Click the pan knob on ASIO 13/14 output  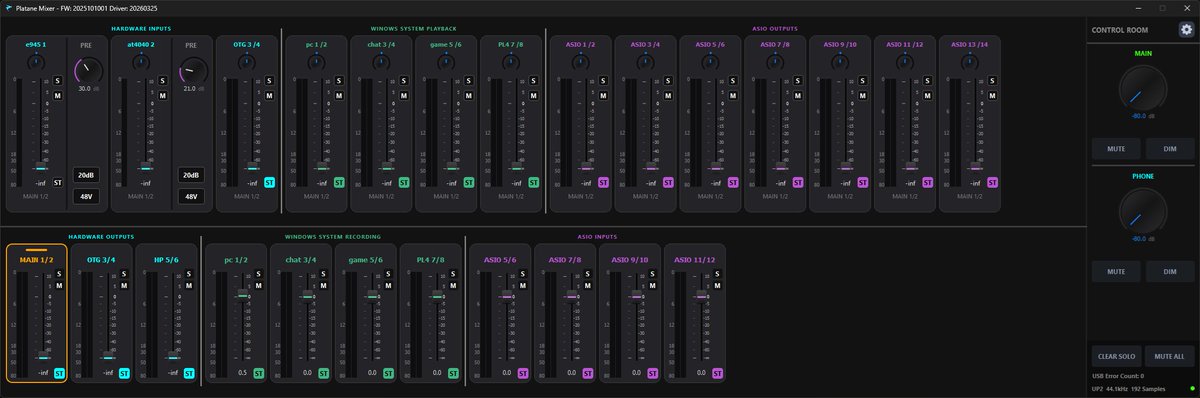coord(971,62)
